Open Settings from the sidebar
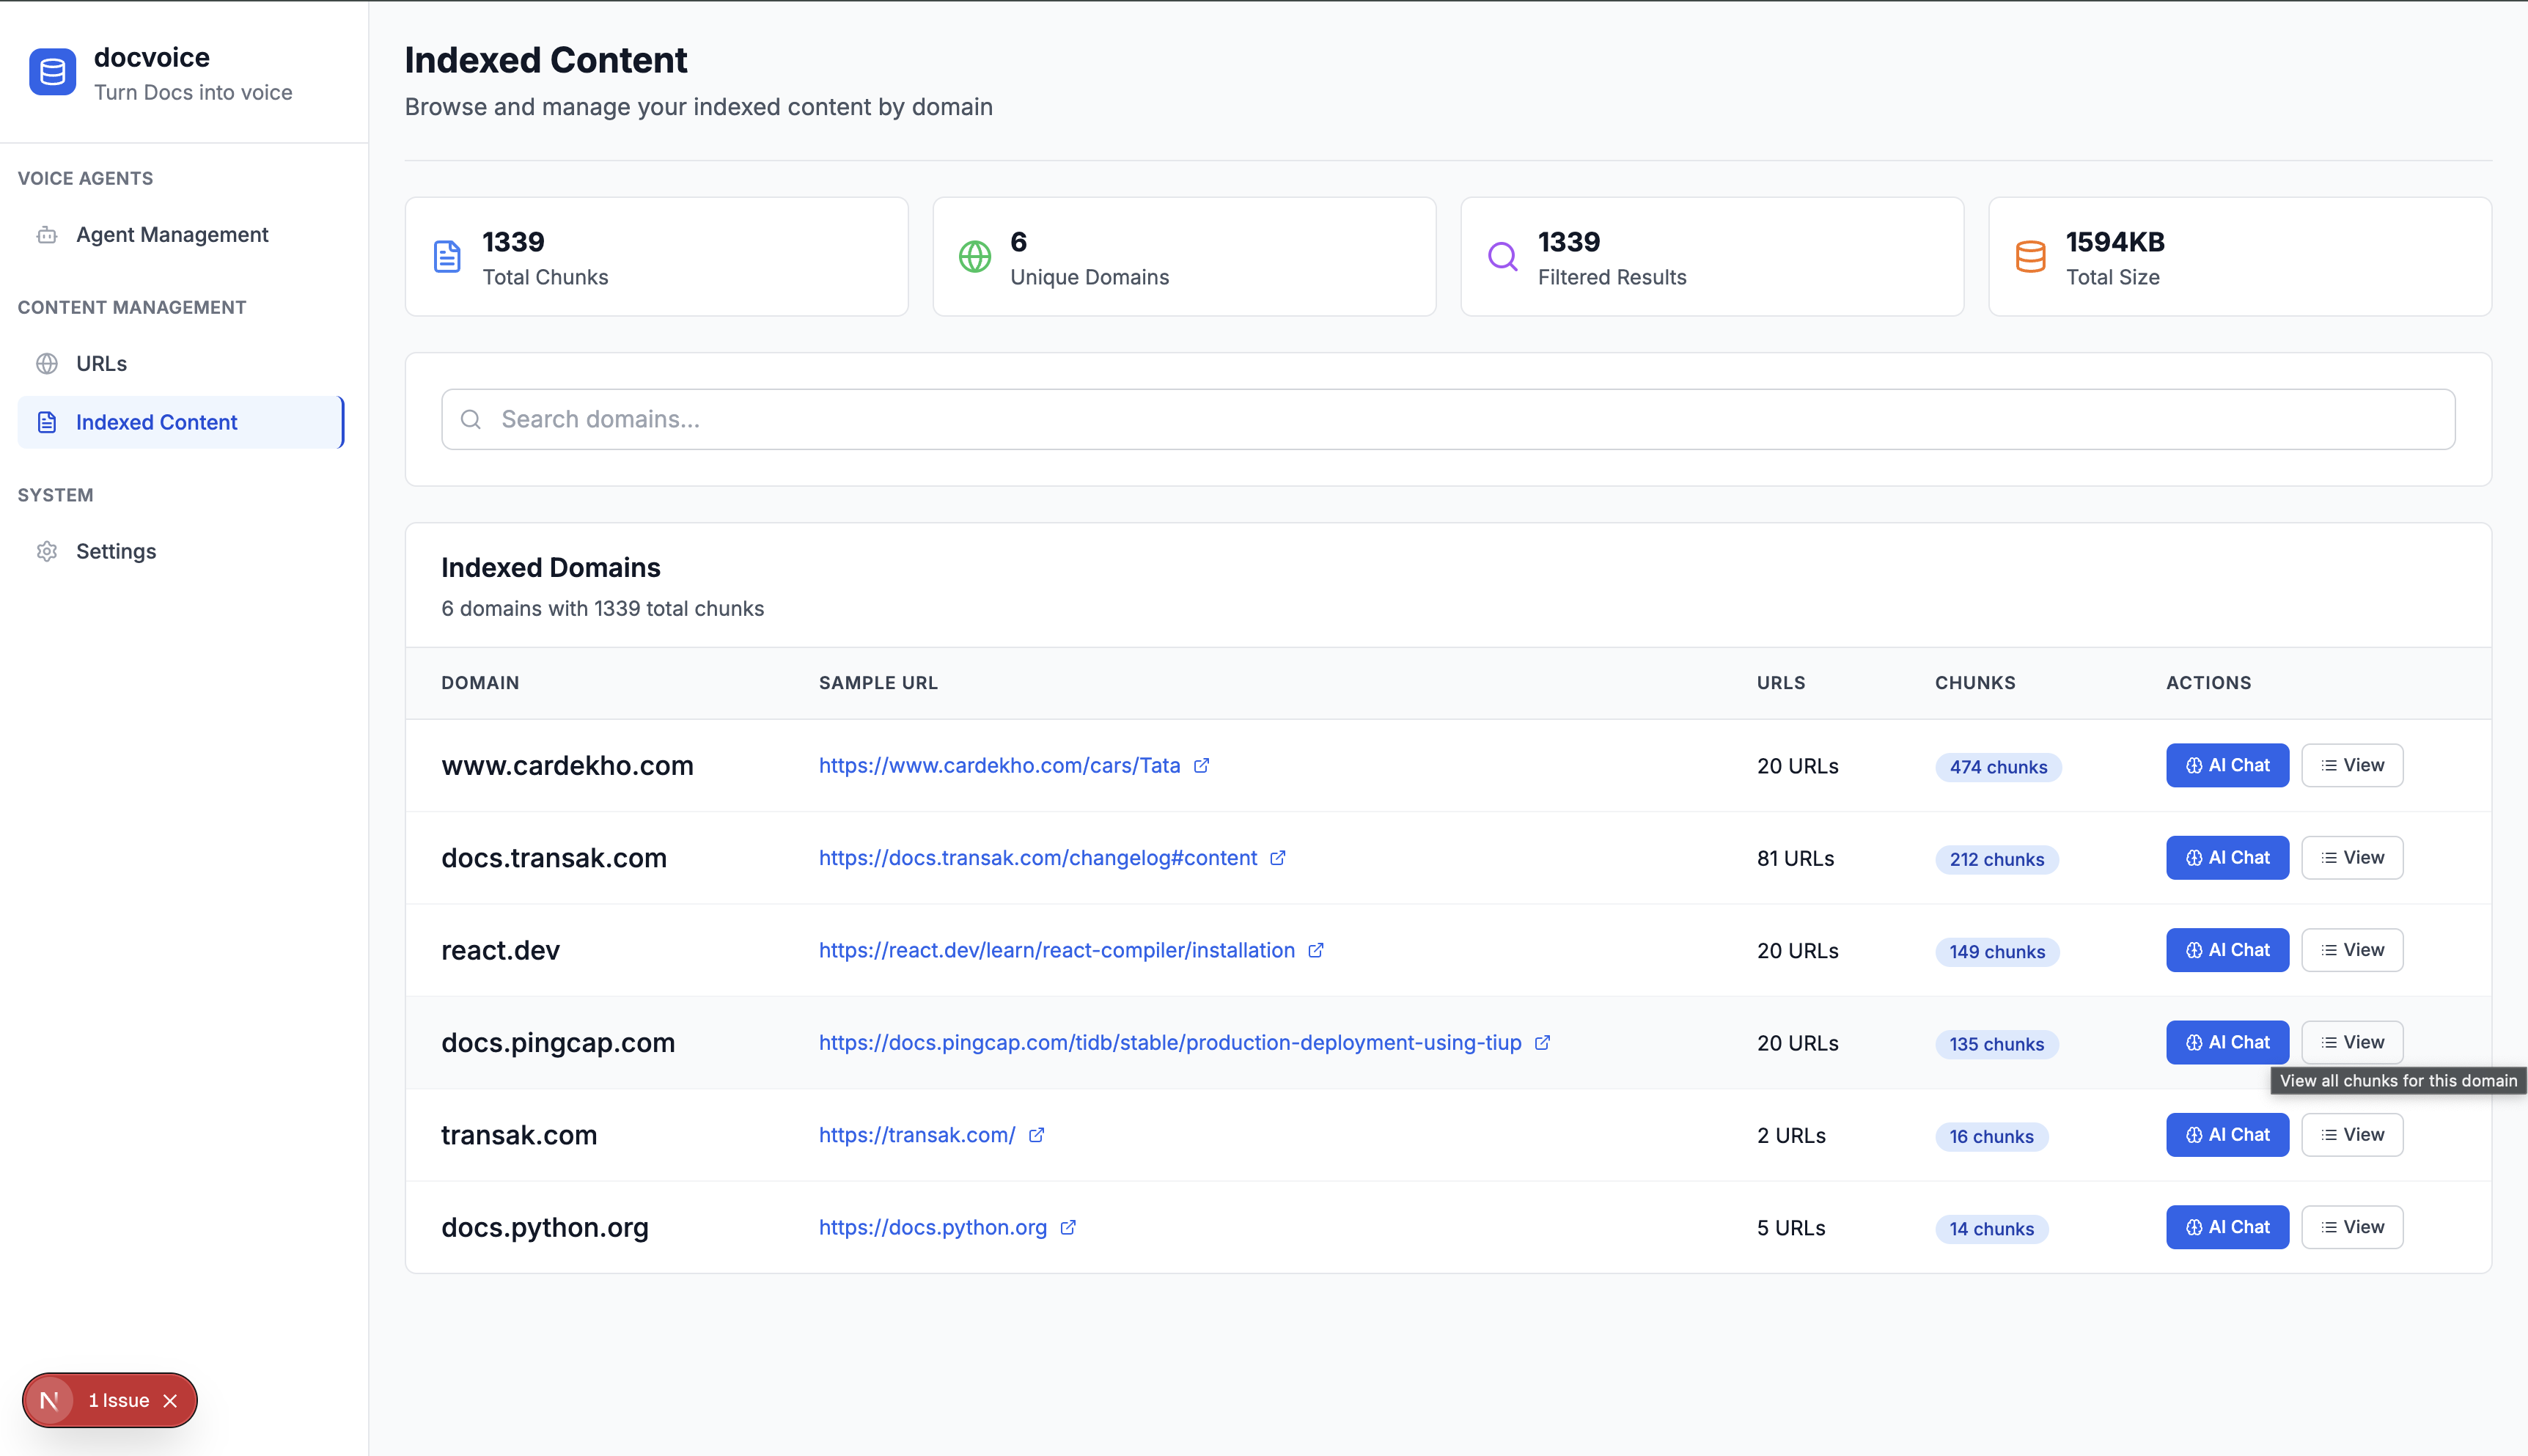The height and width of the screenshot is (1456, 2528). (x=116, y=552)
